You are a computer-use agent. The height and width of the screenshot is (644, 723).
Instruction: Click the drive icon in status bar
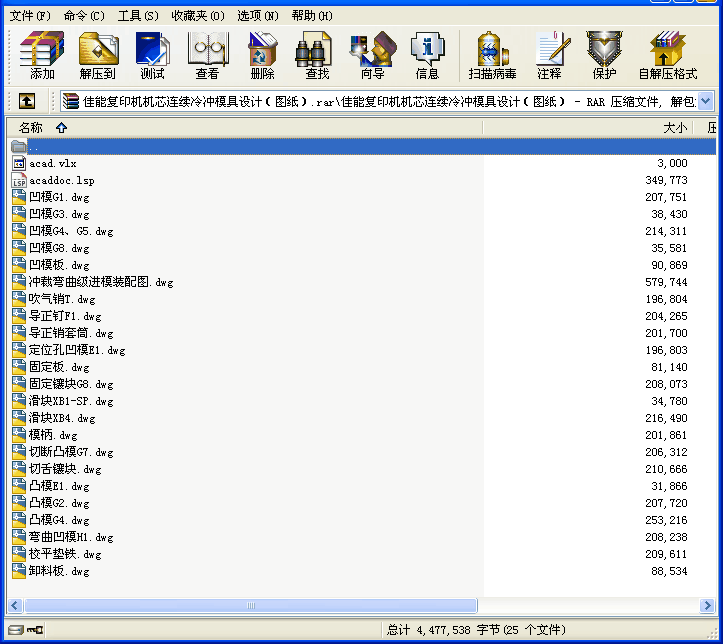(15, 630)
